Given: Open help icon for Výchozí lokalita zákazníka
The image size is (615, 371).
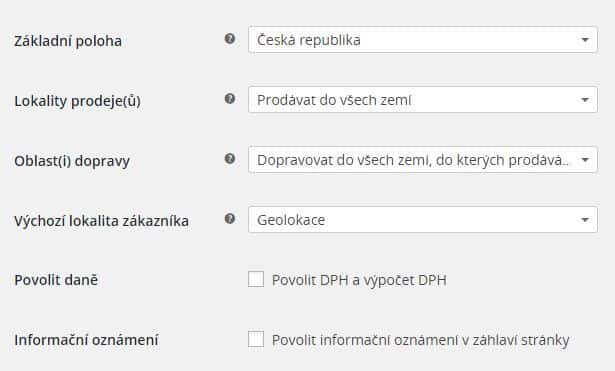Looking at the screenshot, I should click(230, 218).
